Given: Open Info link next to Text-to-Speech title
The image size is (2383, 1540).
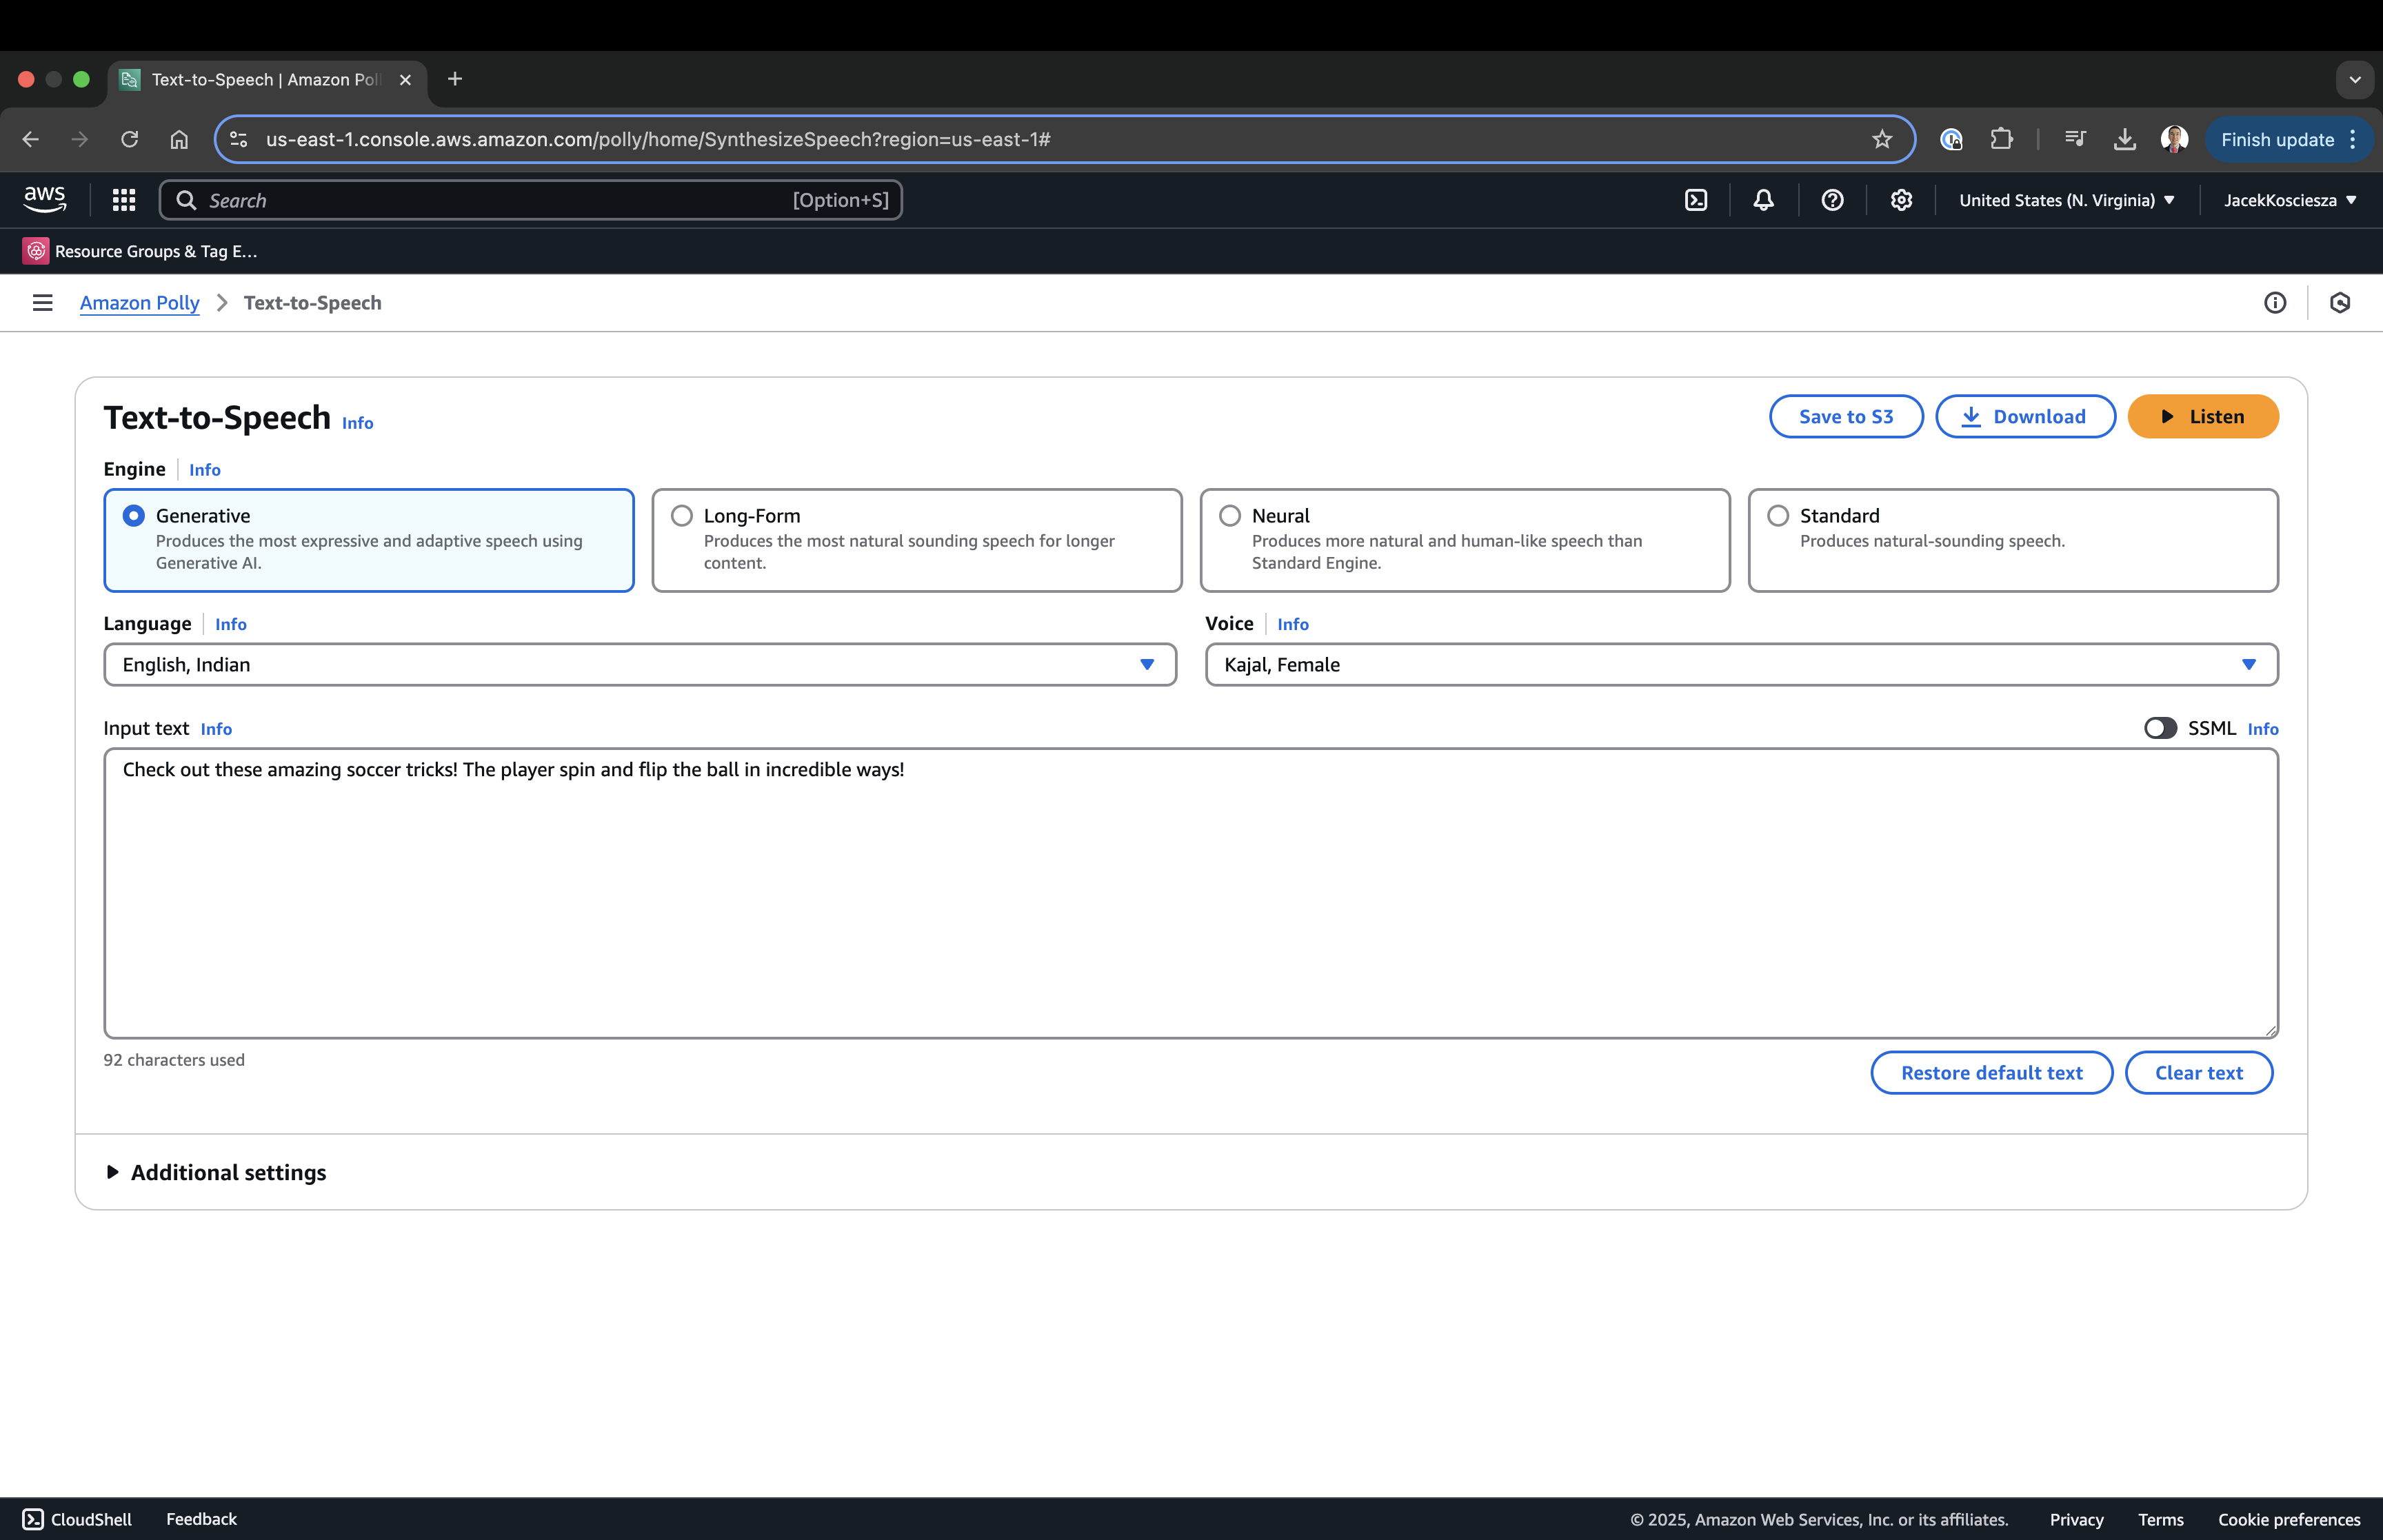Looking at the screenshot, I should [357, 423].
